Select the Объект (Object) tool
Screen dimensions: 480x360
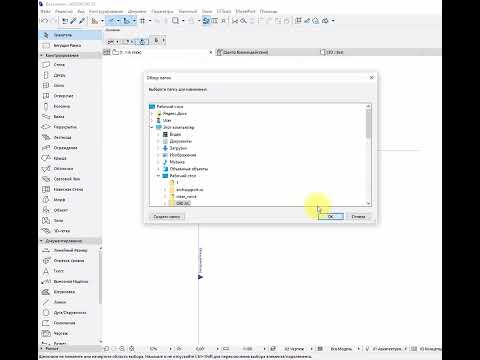pos(70,210)
